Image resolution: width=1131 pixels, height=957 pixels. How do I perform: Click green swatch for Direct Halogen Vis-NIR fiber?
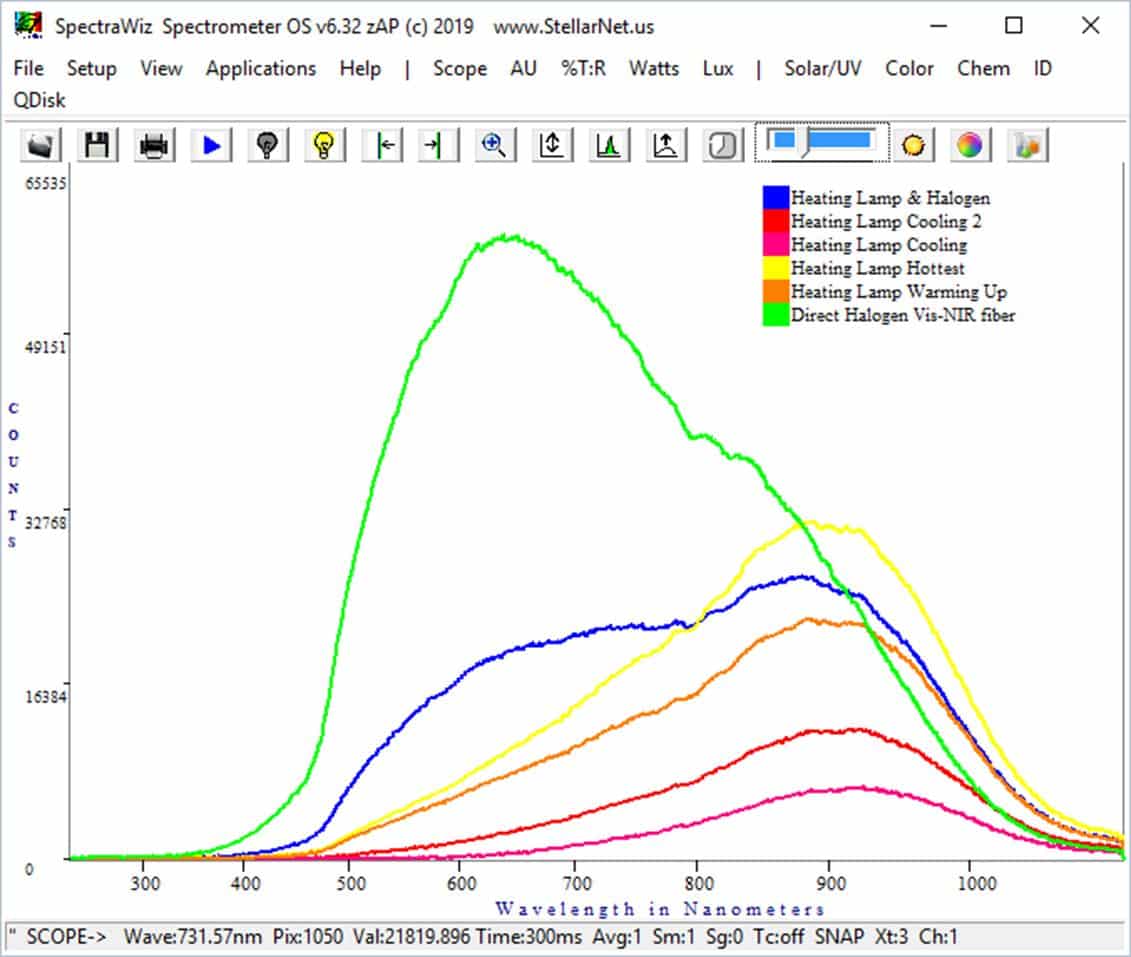775,314
